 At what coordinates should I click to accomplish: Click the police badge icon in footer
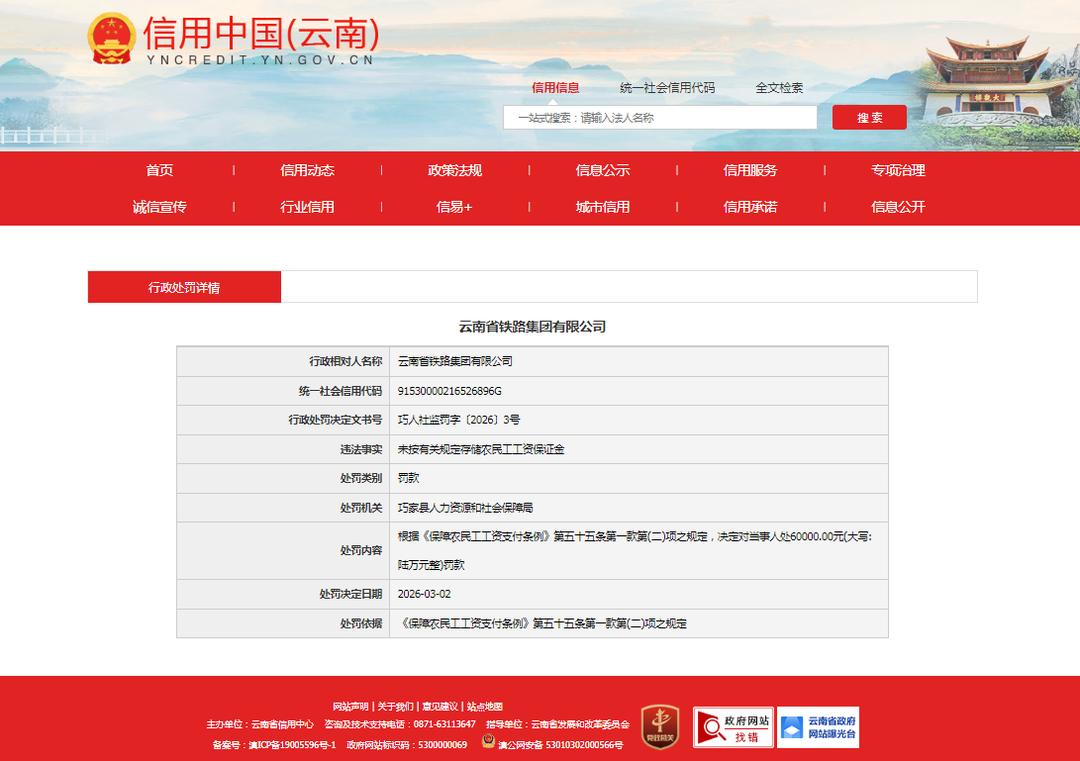[x=488, y=742]
